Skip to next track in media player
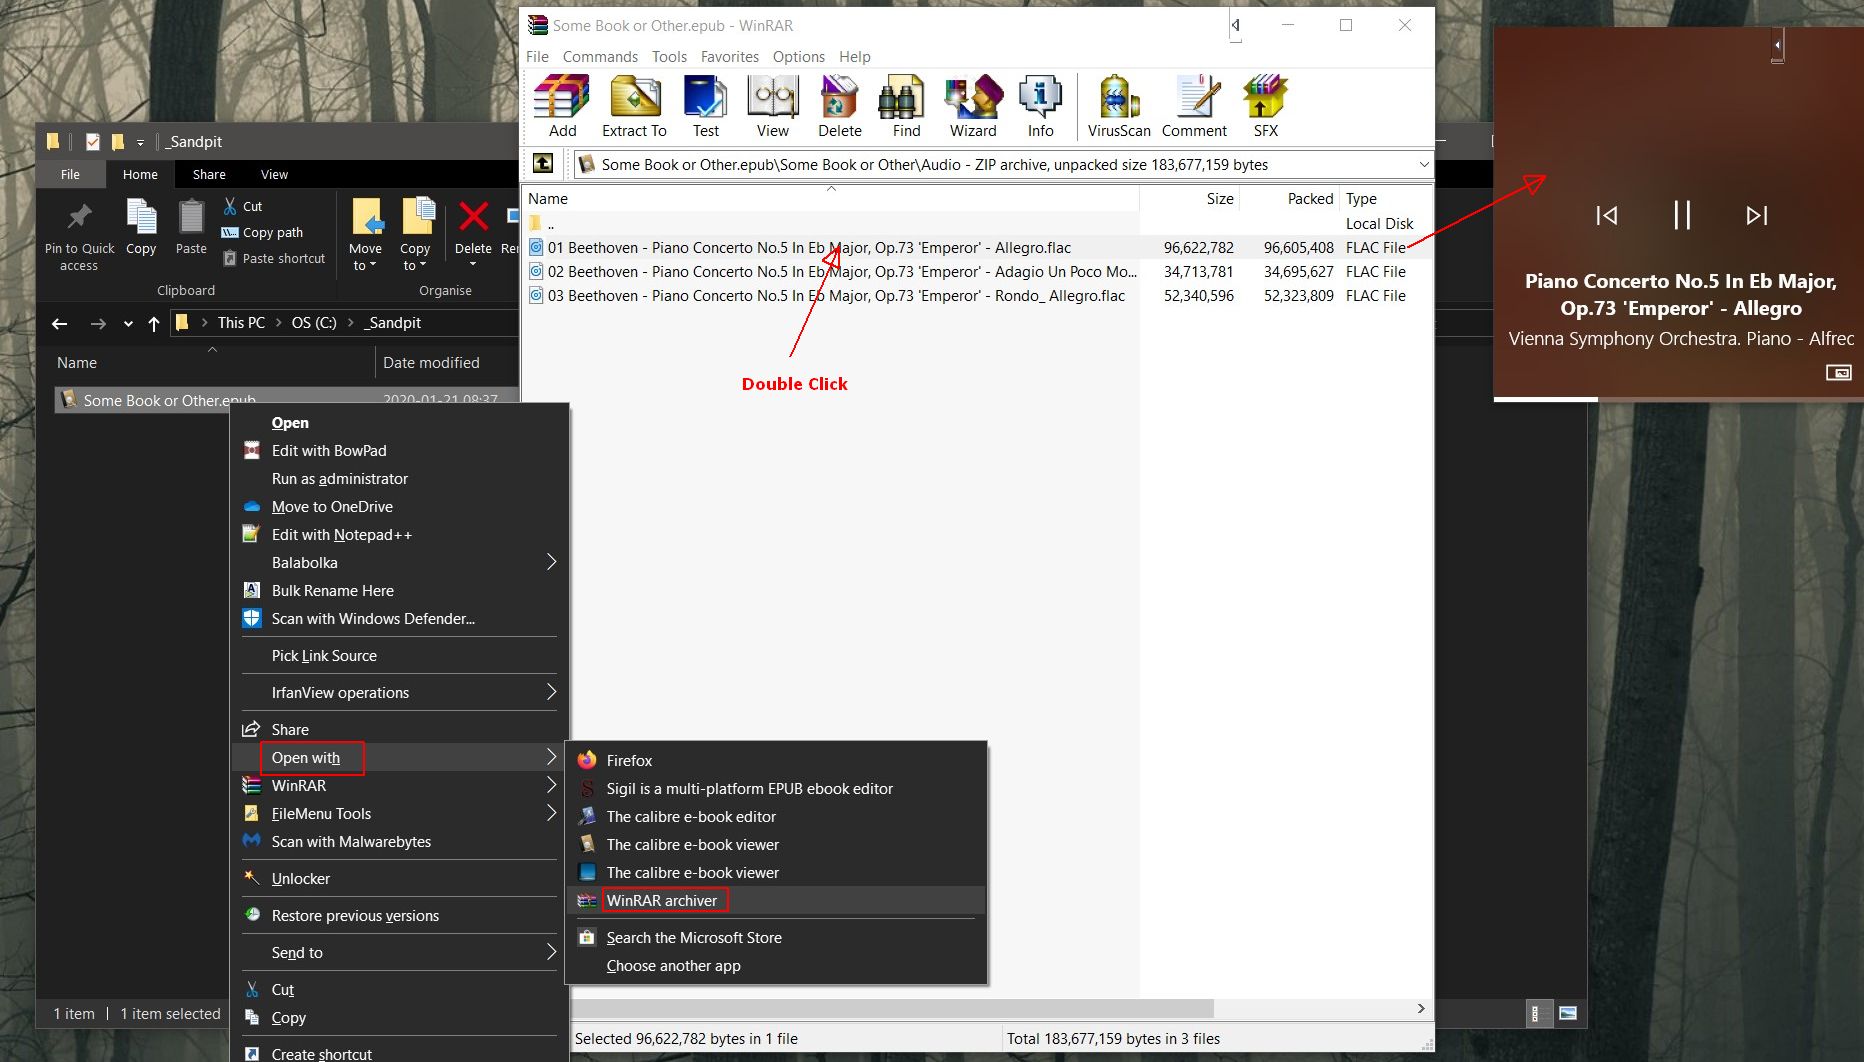The image size is (1864, 1062). [x=1757, y=215]
